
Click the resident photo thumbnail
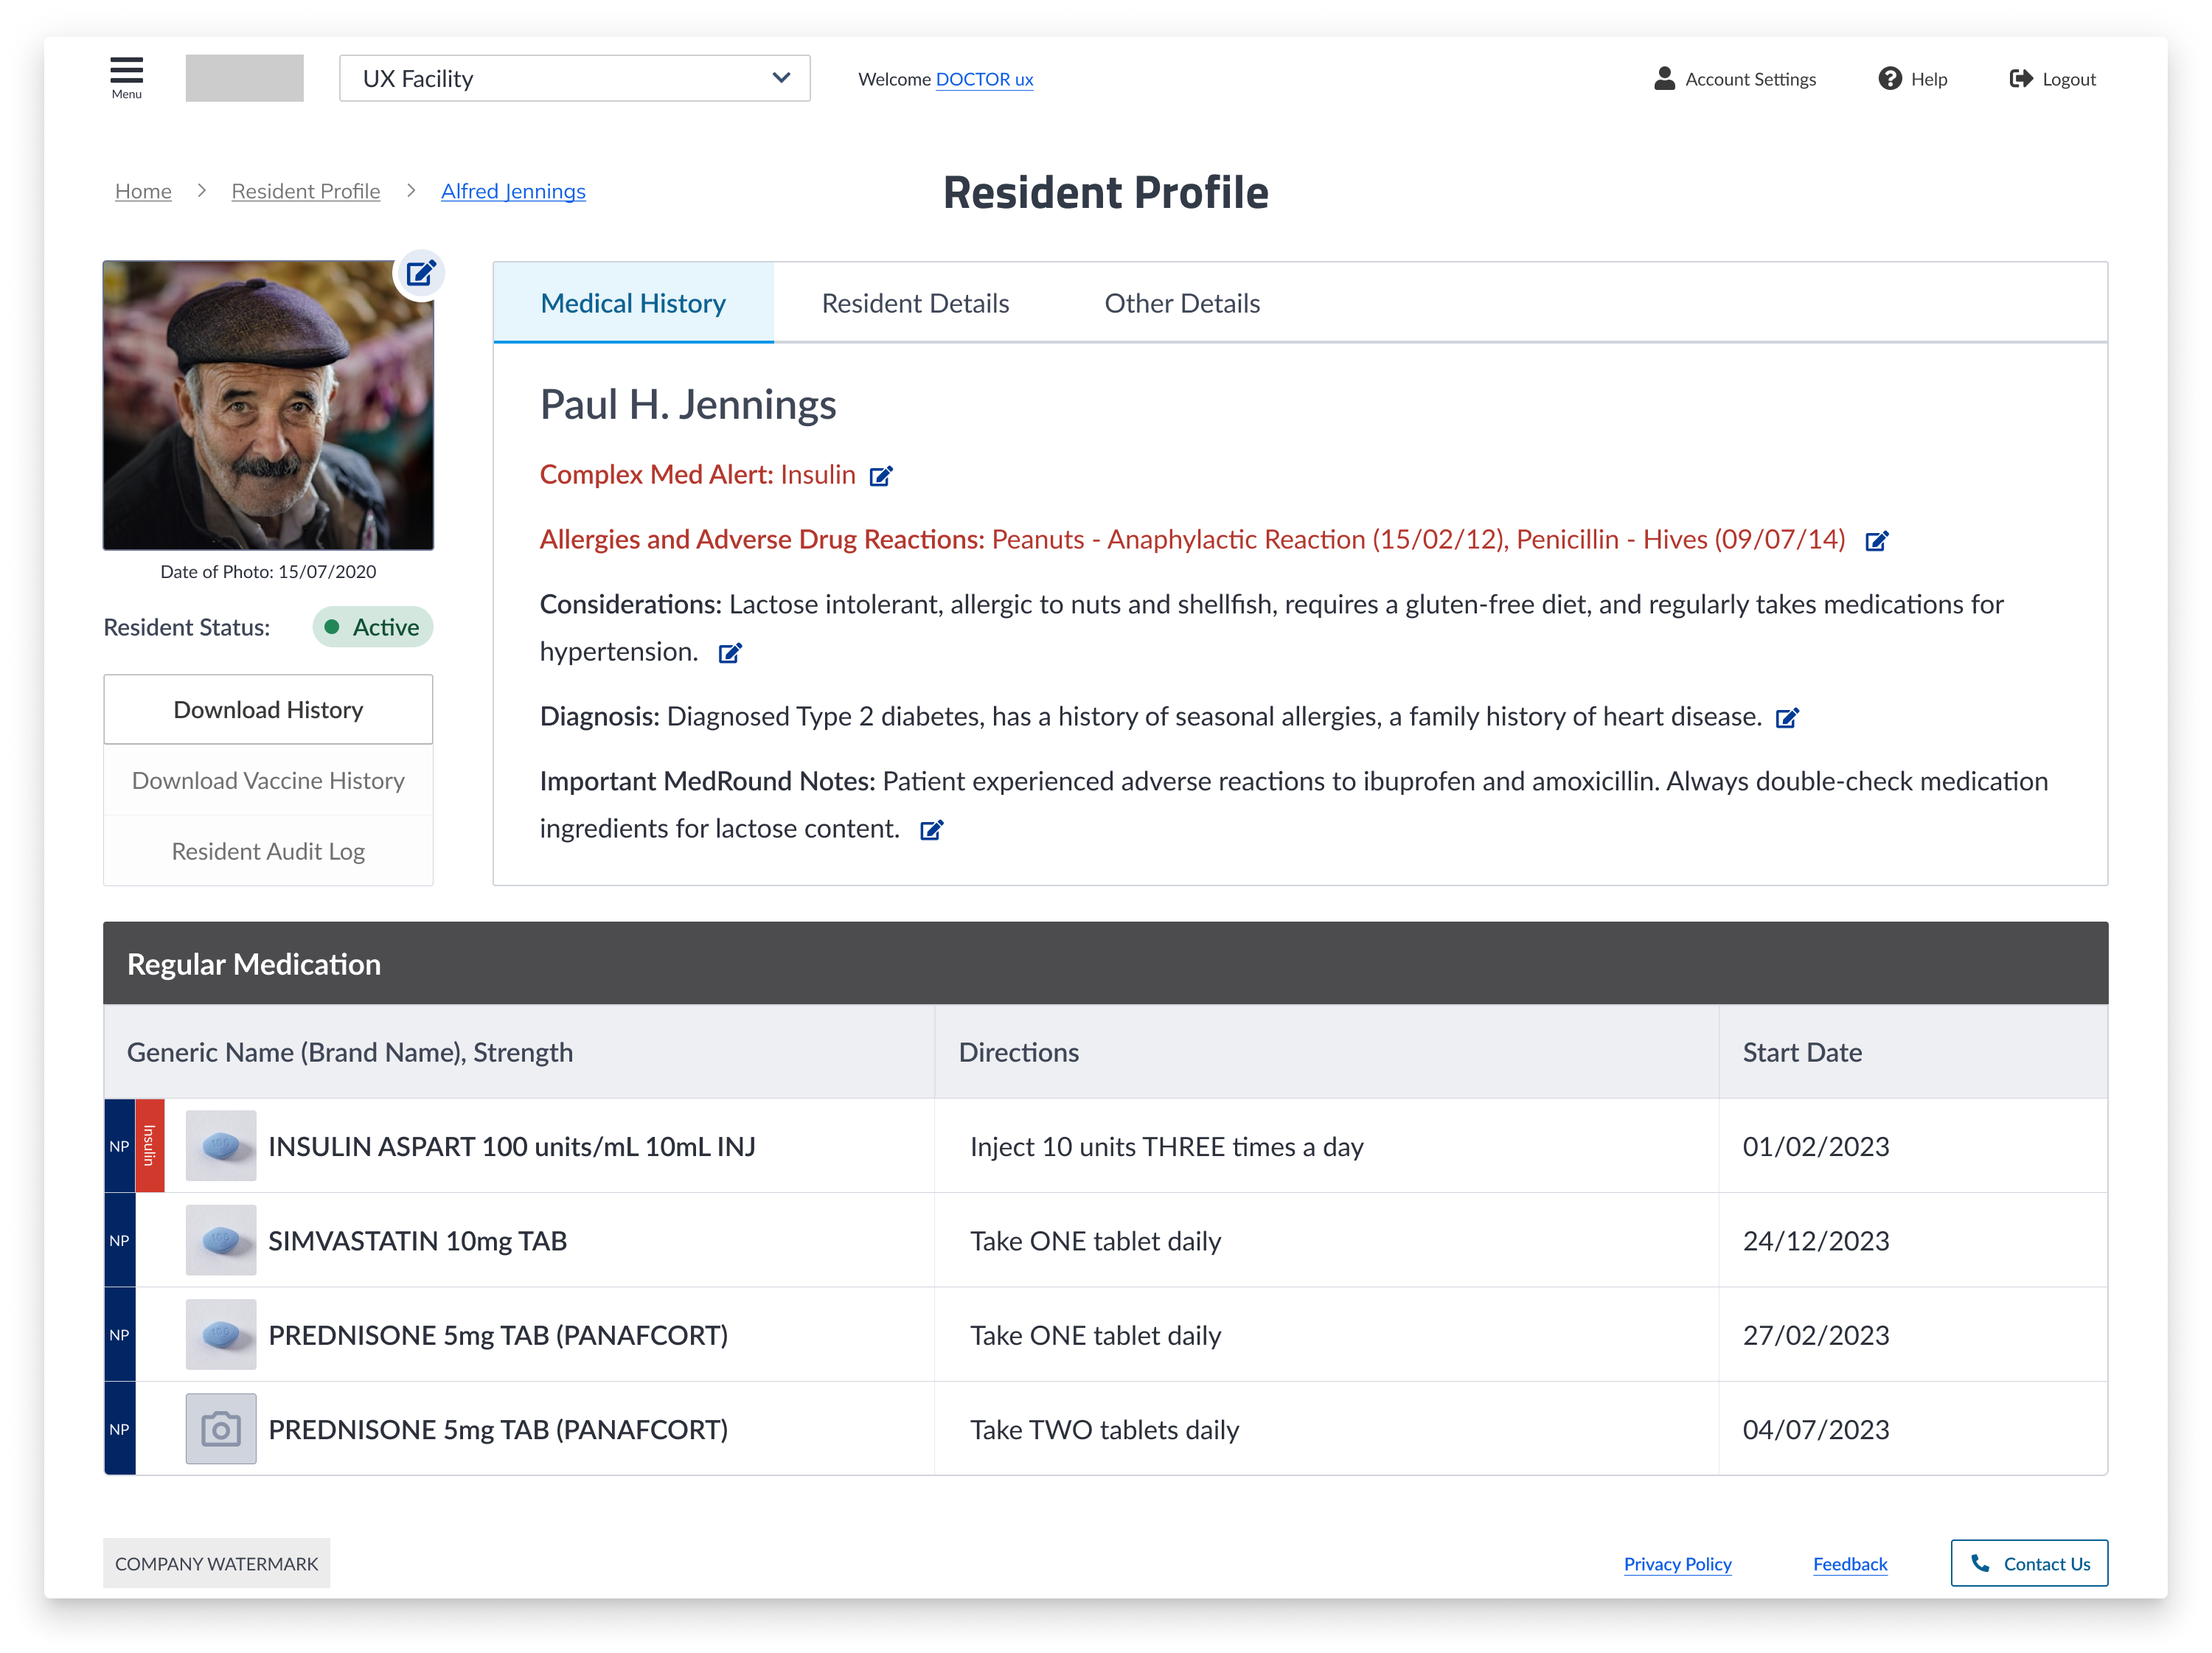coord(268,405)
